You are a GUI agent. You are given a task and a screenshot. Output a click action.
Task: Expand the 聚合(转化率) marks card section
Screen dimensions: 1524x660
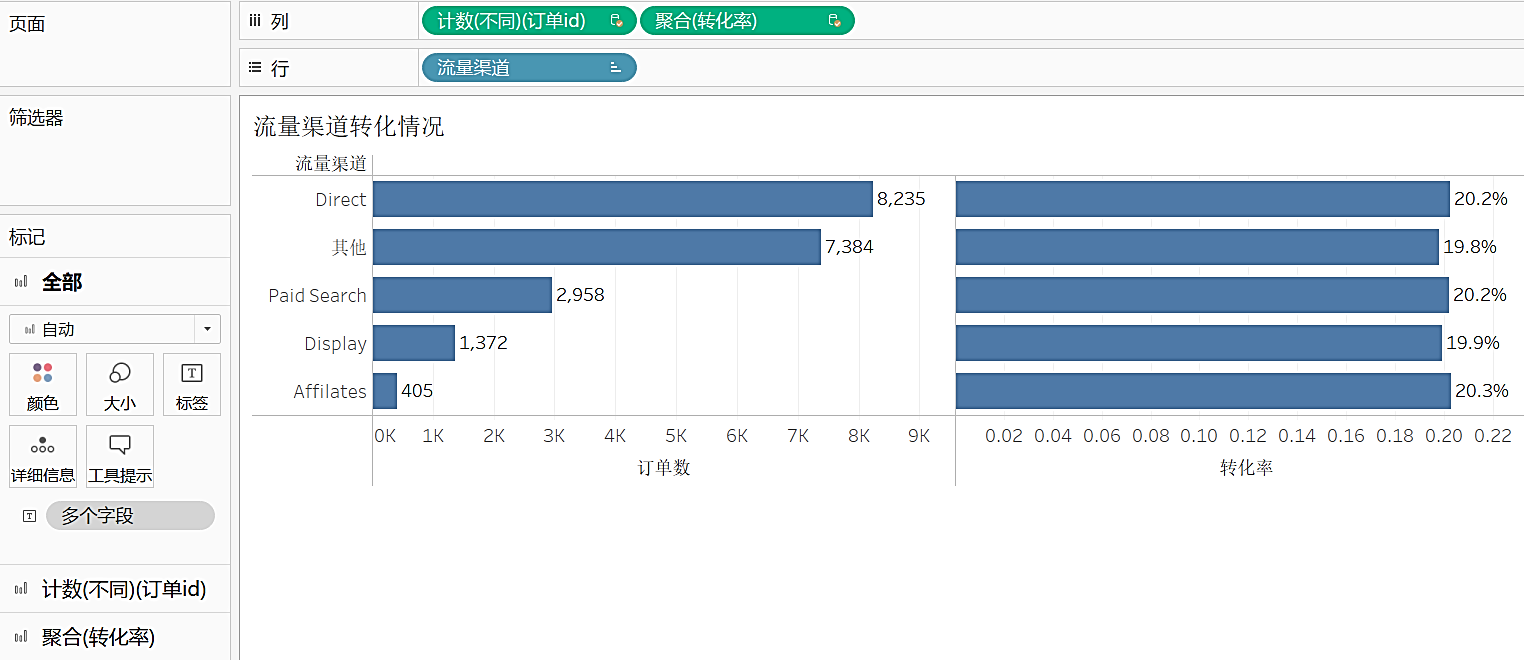pyautogui.click(x=115, y=637)
